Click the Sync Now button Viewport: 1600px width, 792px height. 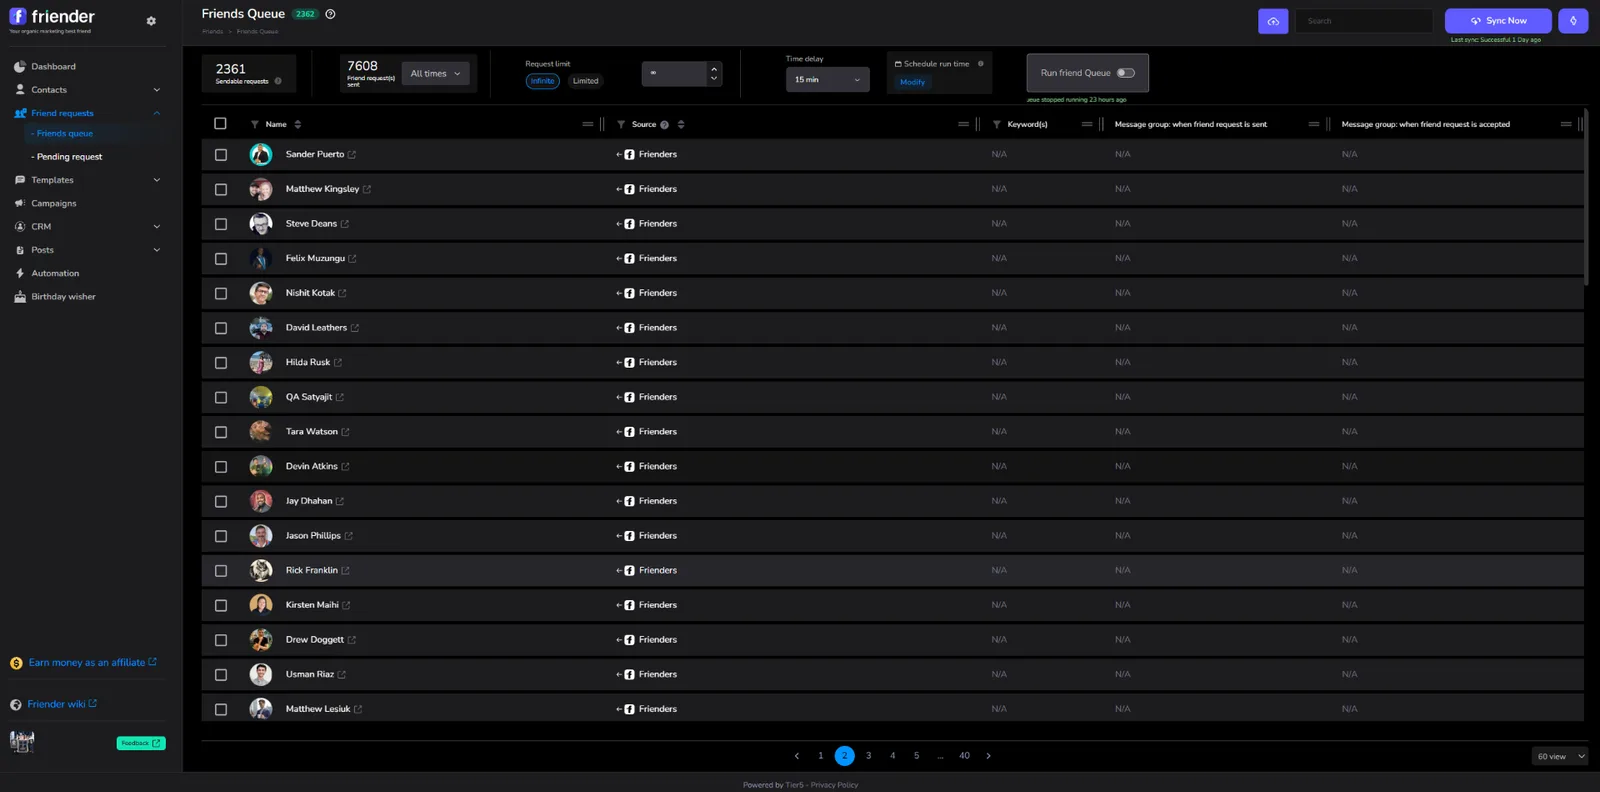(x=1498, y=21)
